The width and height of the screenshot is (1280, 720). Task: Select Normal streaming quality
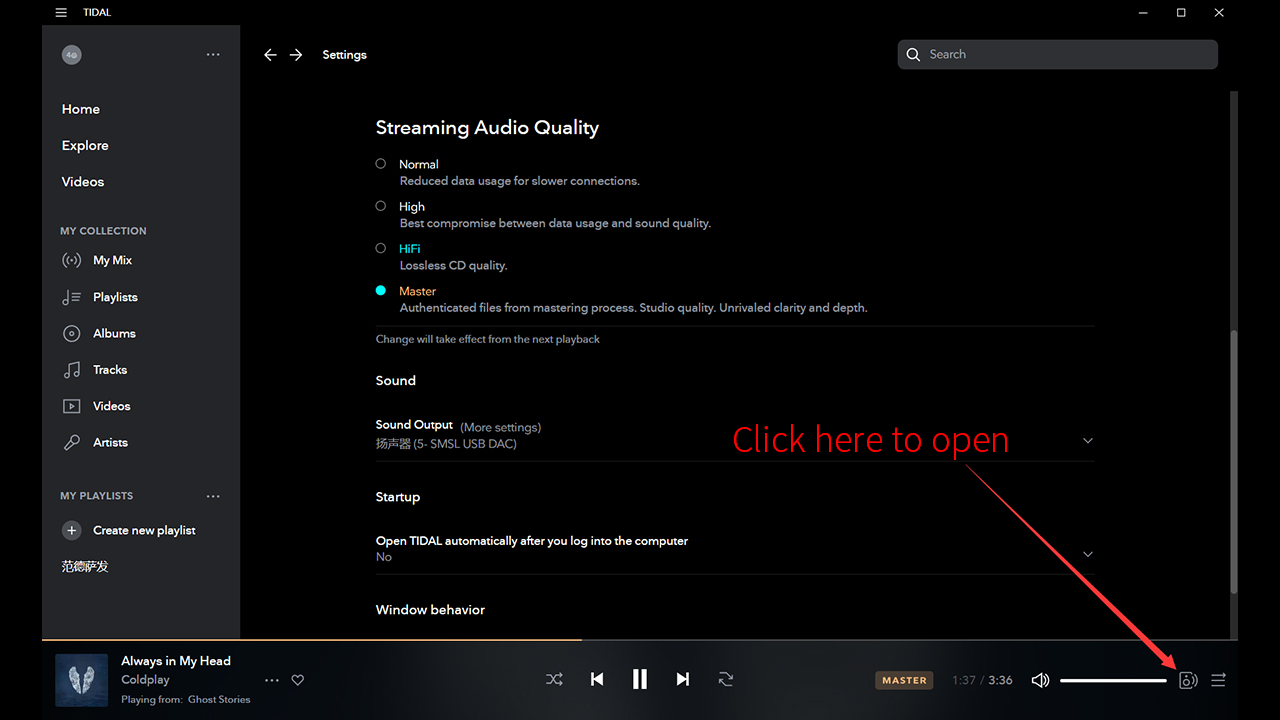(380, 163)
